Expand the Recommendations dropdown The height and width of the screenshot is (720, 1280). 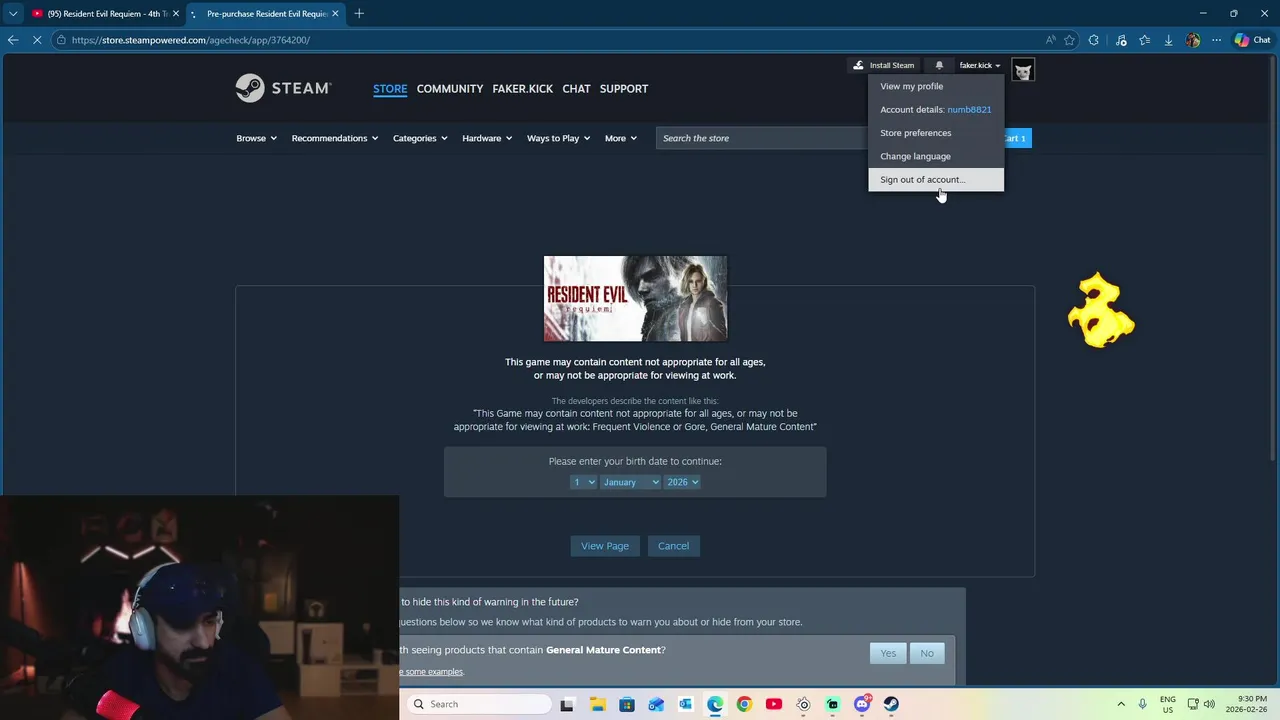click(335, 138)
